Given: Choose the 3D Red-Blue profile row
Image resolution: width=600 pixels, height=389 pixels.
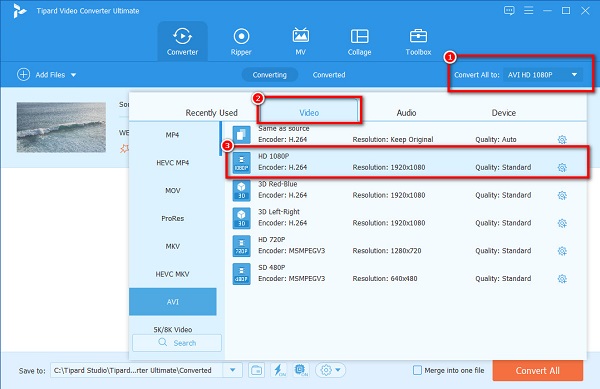Looking at the screenshot, I should (x=406, y=190).
